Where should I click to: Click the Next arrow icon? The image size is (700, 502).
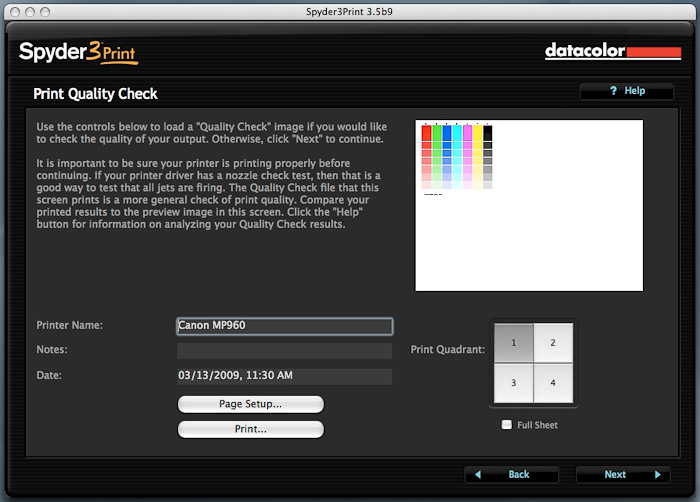click(657, 474)
